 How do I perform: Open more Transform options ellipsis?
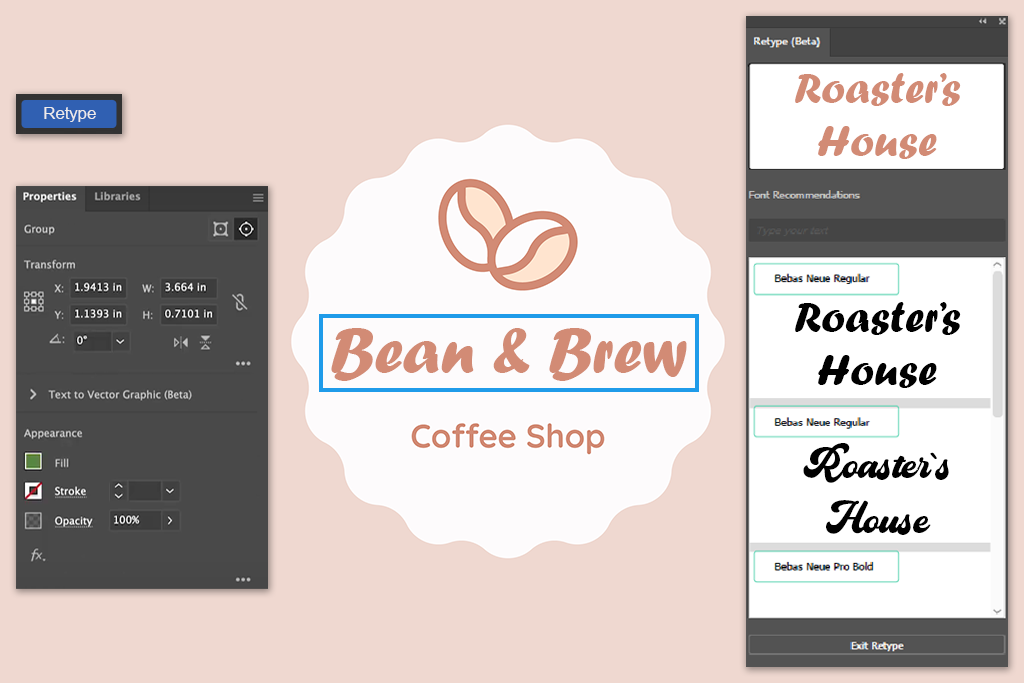click(x=243, y=363)
